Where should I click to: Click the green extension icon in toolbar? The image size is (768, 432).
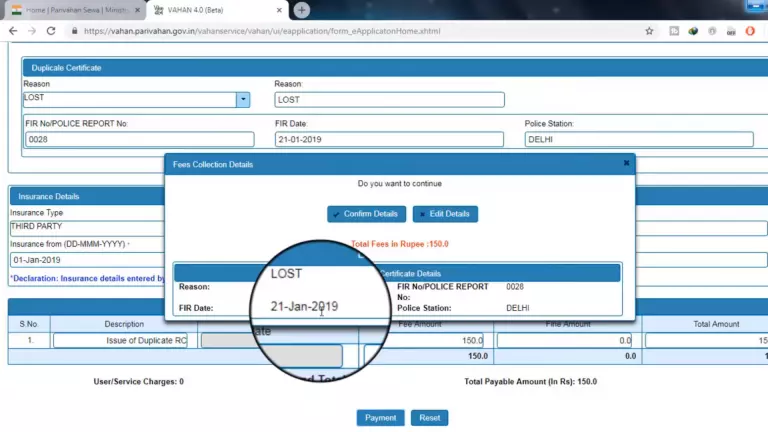coord(691,31)
